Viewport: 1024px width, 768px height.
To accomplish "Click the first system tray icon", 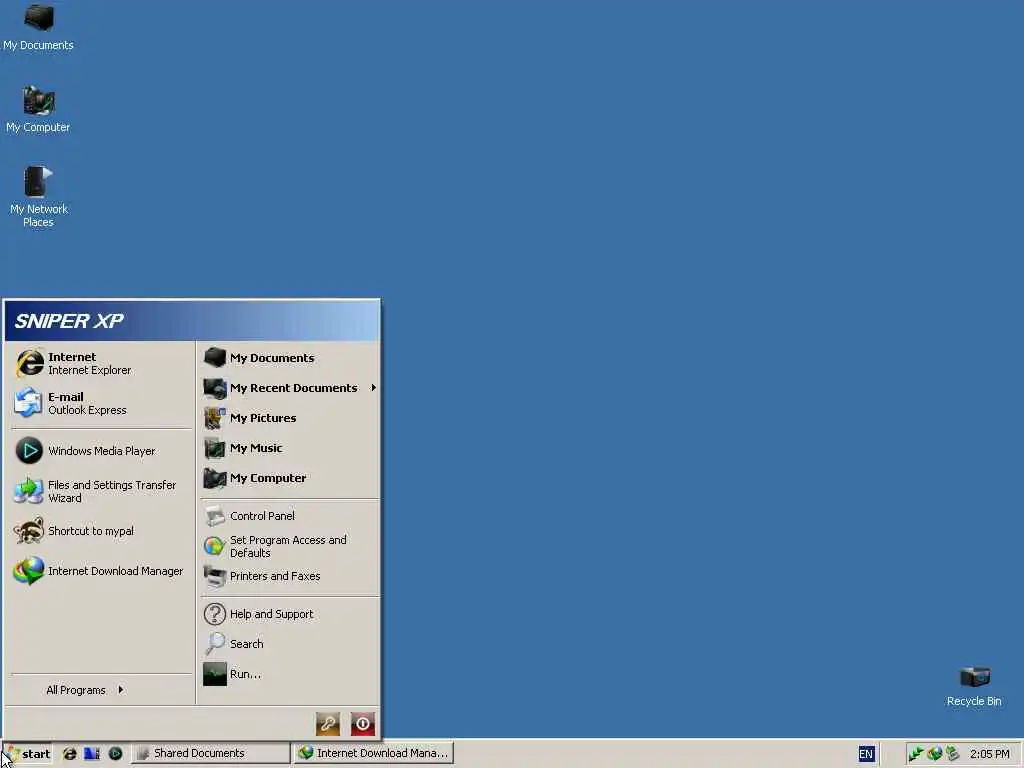I will click(x=916, y=754).
